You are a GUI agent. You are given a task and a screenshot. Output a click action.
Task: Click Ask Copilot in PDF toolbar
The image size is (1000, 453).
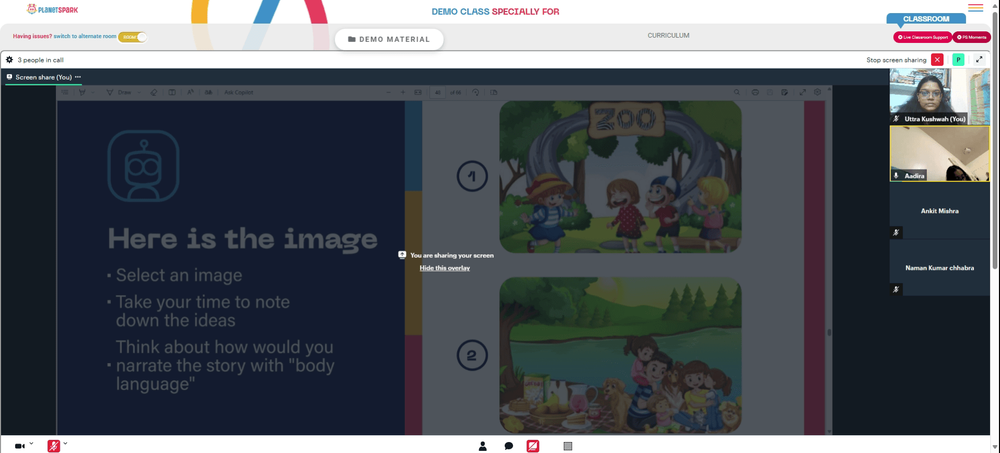[239, 93]
